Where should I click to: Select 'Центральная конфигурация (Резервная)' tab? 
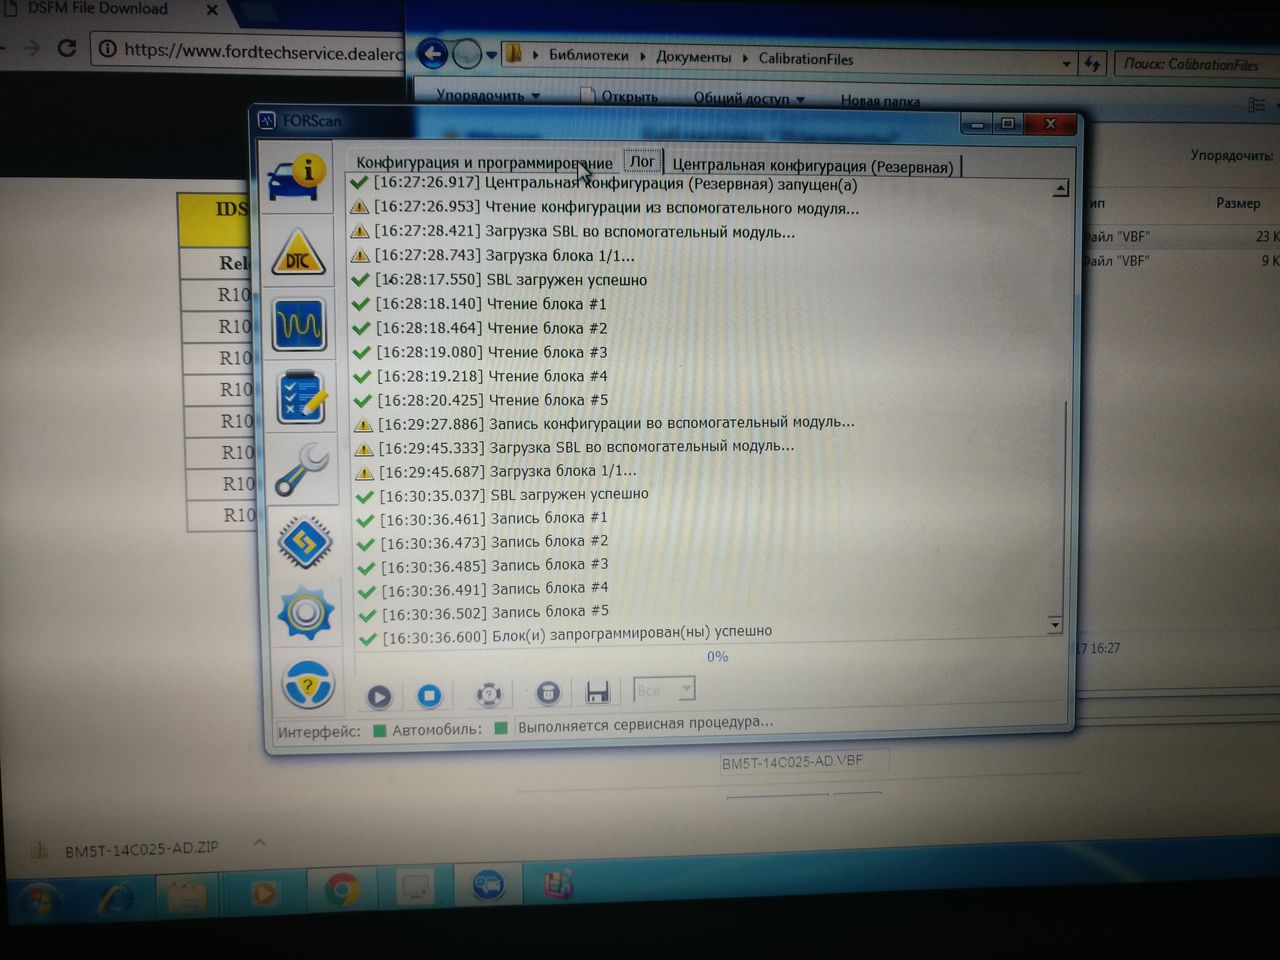[812, 166]
